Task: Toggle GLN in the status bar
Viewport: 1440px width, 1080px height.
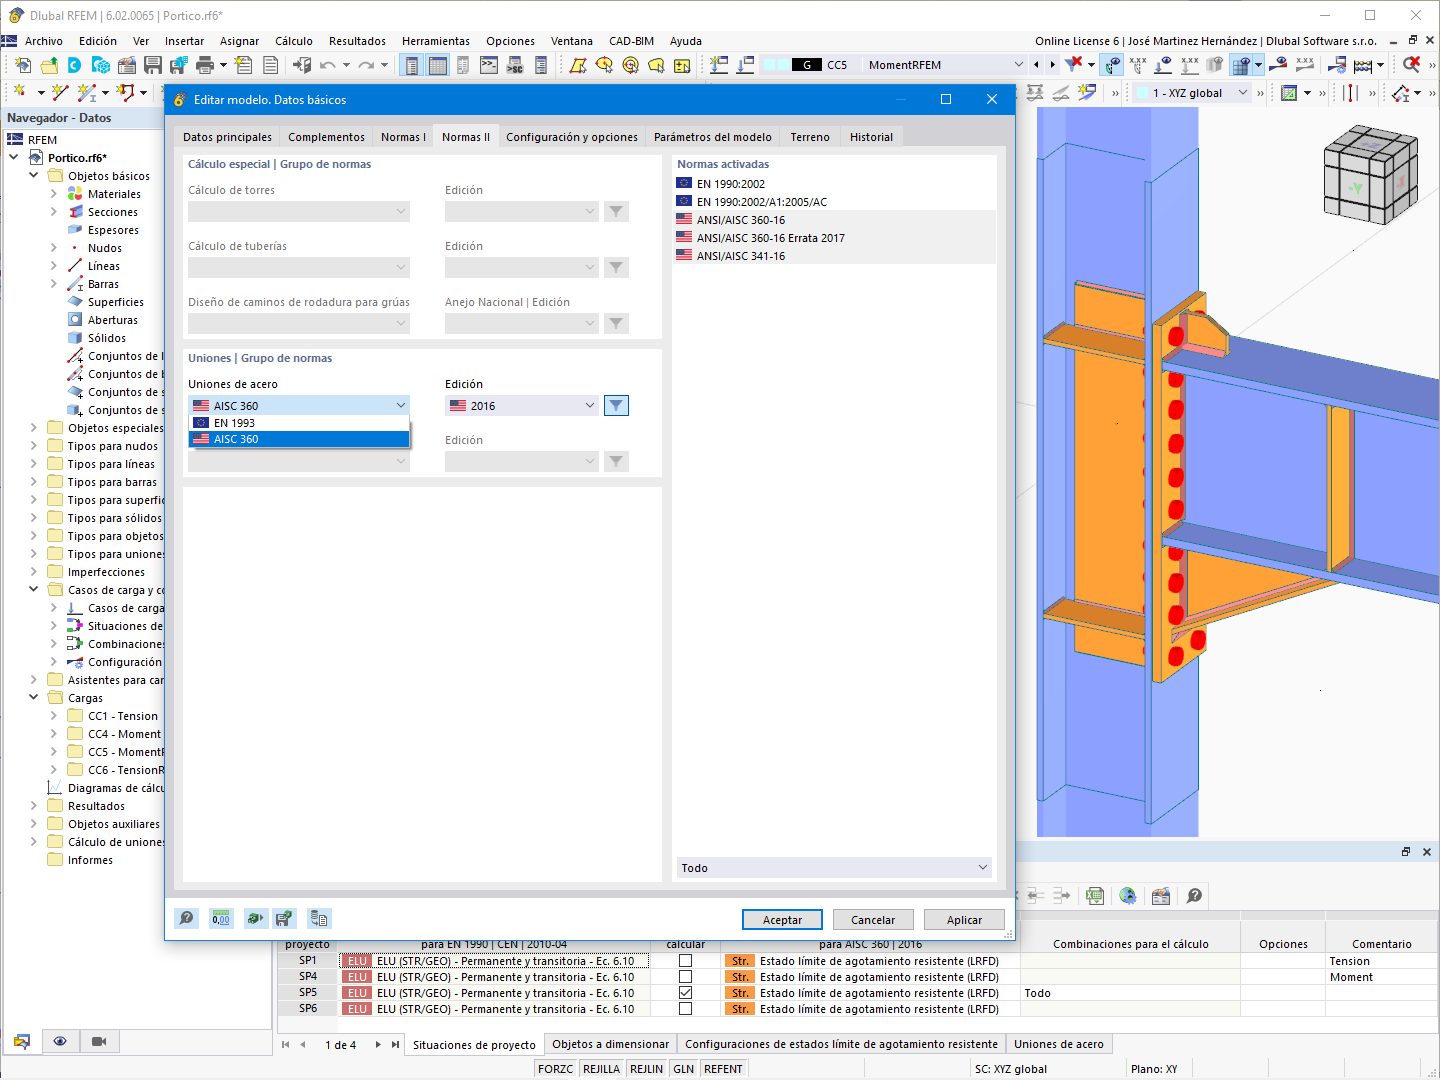Action: (684, 1069)
